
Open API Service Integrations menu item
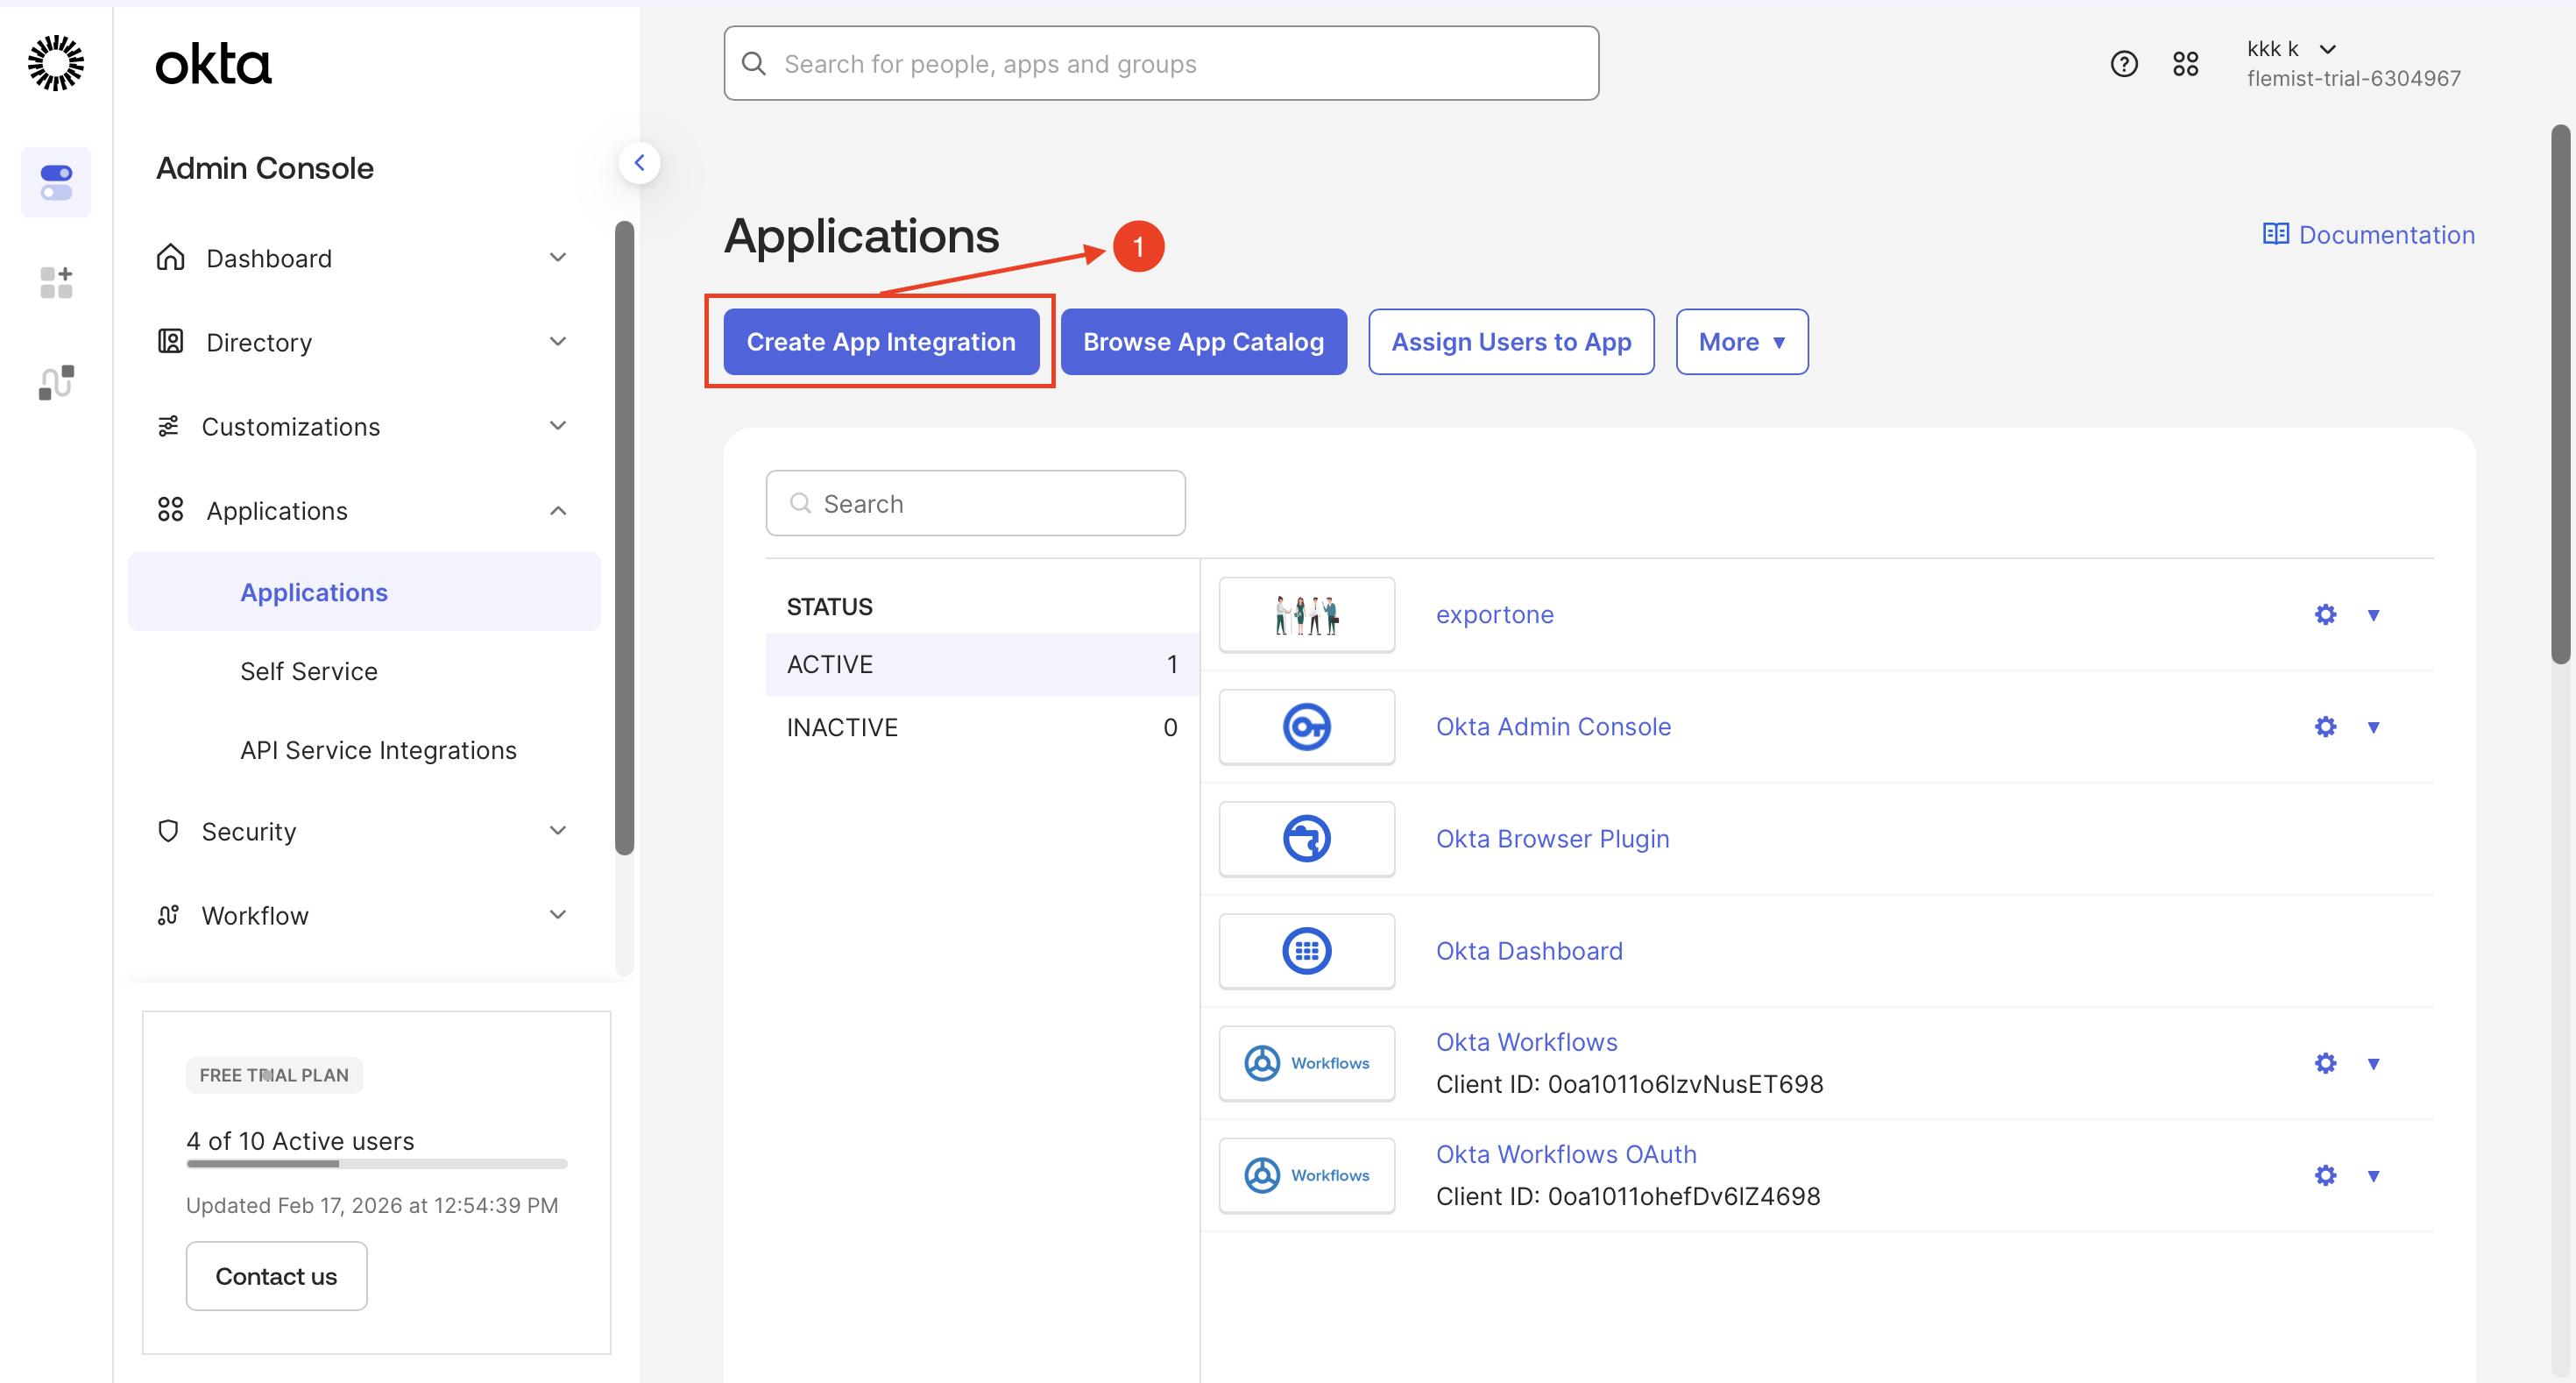coord(378,750)
